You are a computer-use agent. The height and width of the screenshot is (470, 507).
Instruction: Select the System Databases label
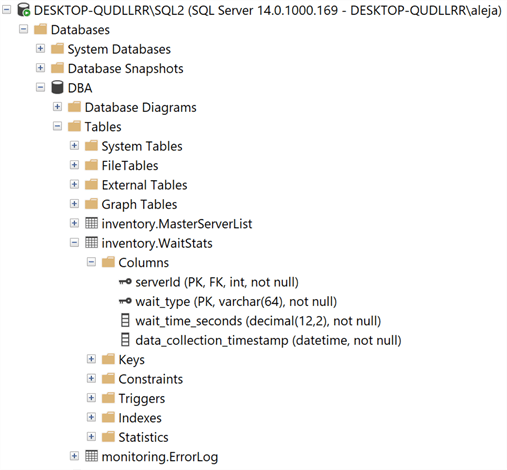coord(119,49)
